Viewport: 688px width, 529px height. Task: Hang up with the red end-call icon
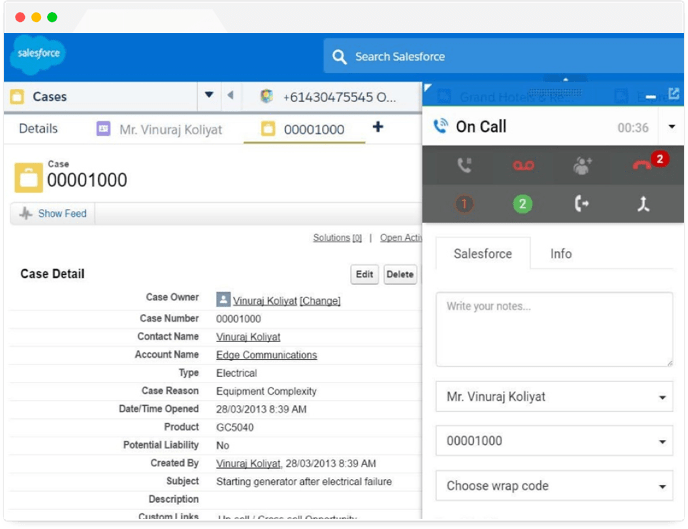pos(642,165)
